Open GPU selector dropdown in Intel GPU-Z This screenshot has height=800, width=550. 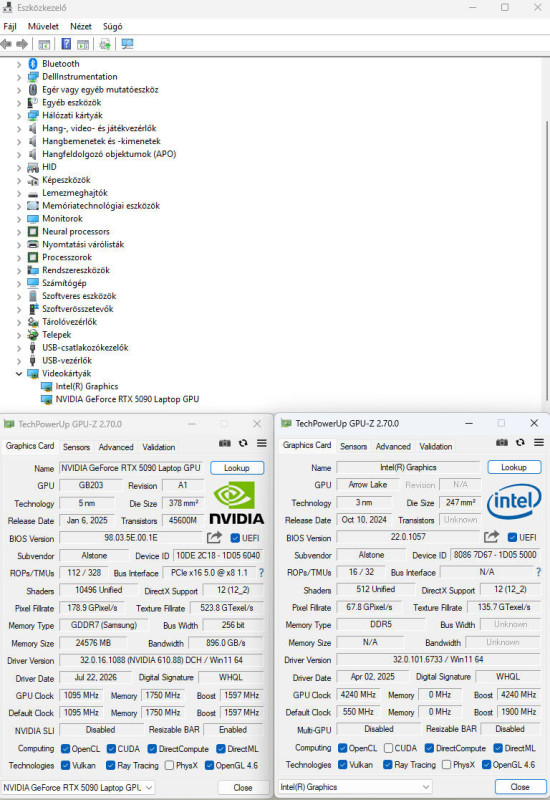click(x=355, y=787)
